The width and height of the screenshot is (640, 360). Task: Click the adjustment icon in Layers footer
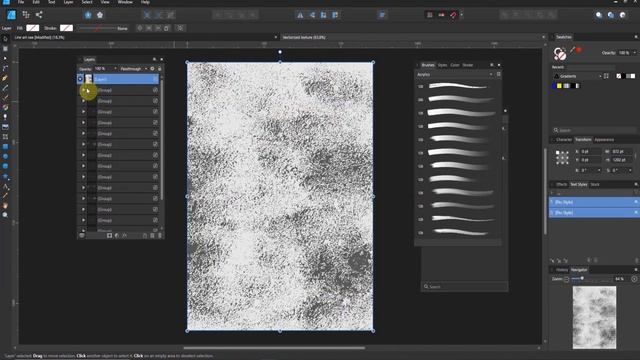[117, 236]
